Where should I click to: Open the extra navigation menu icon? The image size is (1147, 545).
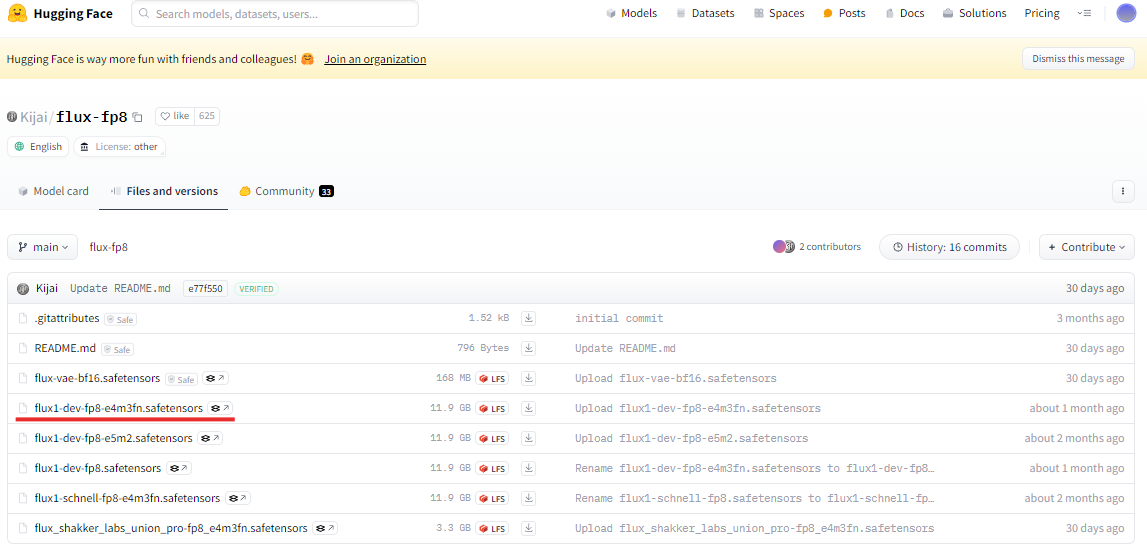point(1085,13)
